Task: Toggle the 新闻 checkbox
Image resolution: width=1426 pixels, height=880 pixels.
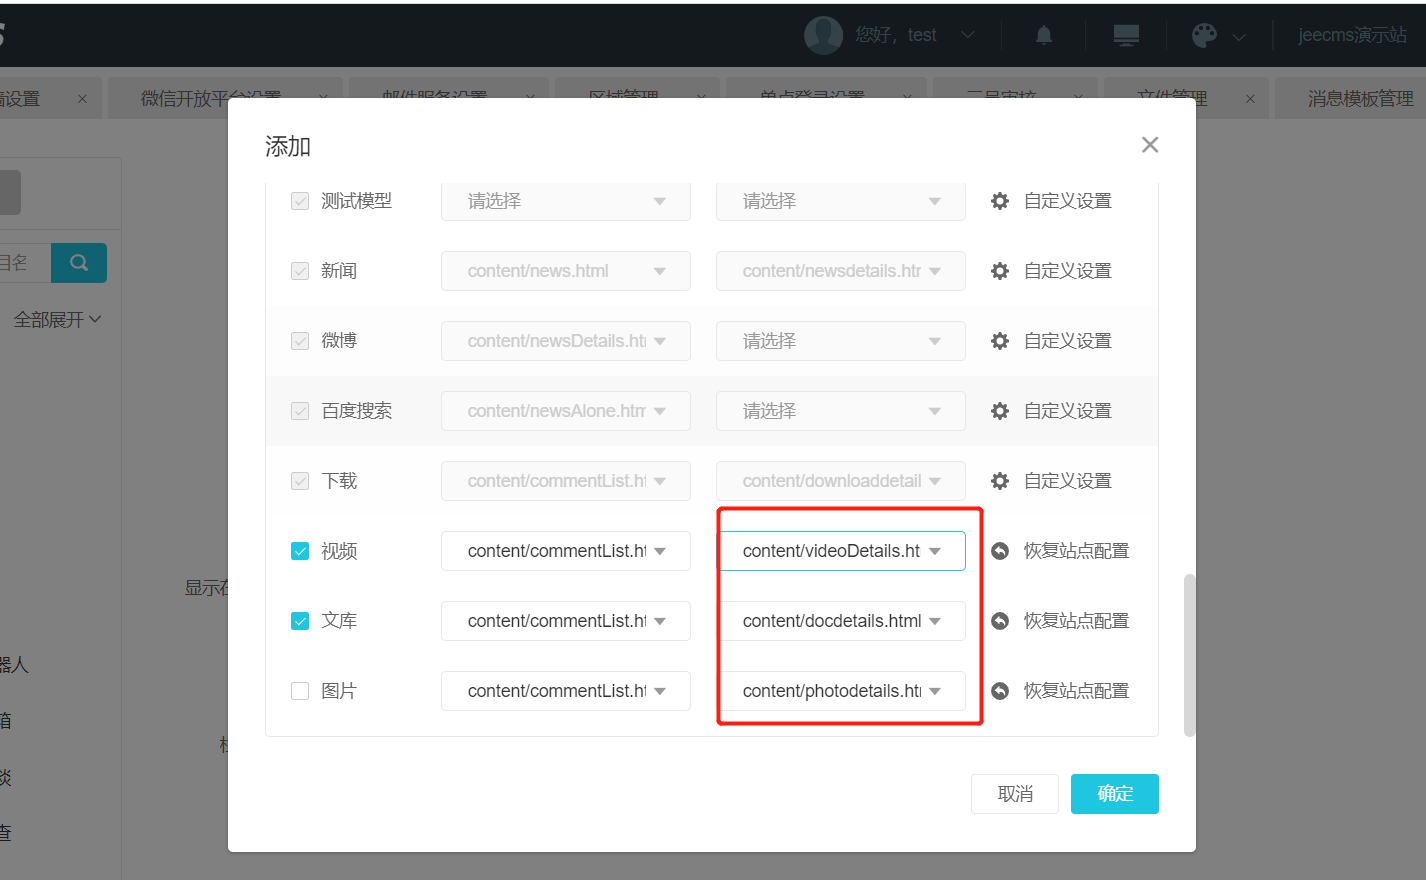Action: point(300,271)
